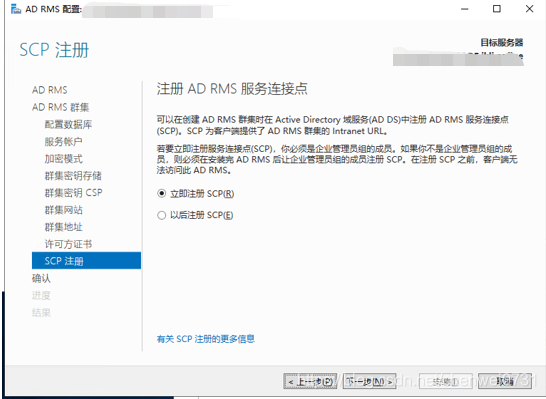Go to the 加密模式 step
Screen dimensions: 546x399
pos(63,158)
